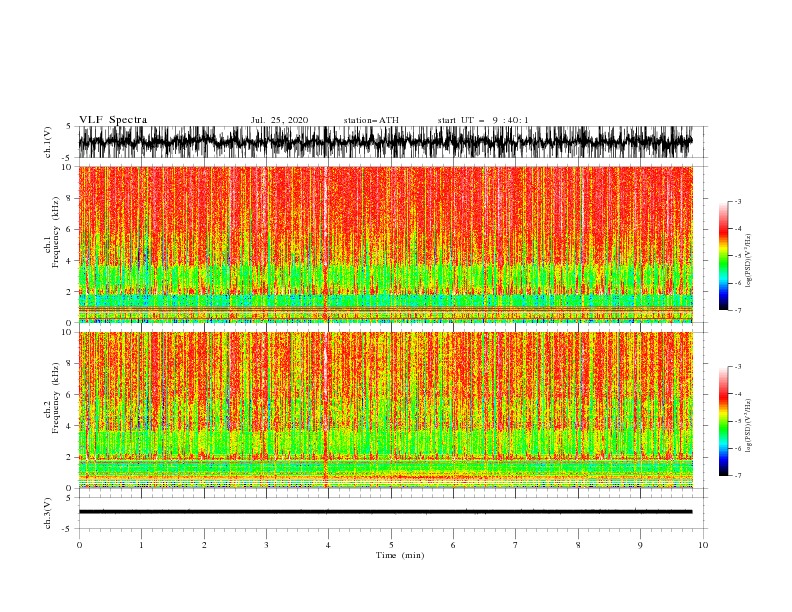Click the 'ch.3(V)' waveform axis label
The image size is (792, 612).
click(x=48, y=513)
